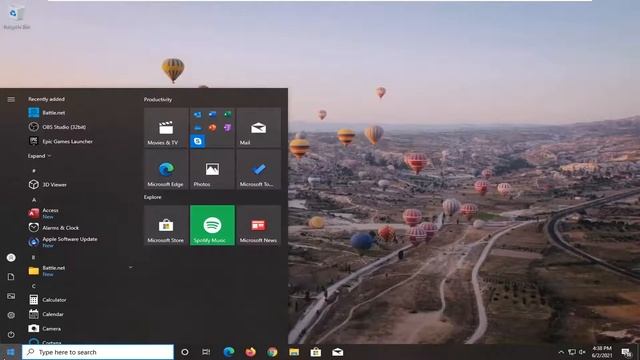The image size is (640, 360).
Task: Launch Chrome from the taskbar
Action: pos(272,352)
